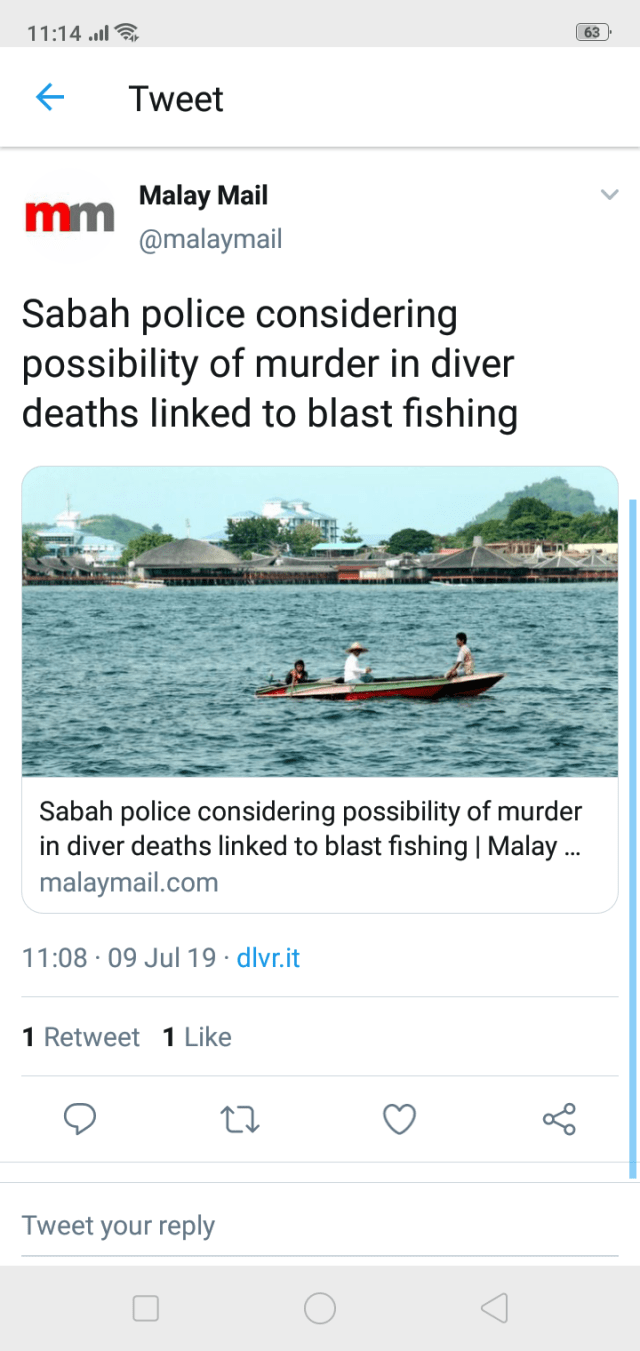Tap the back arrow icon
This screenshot has width=640, height=1351.
50,97
